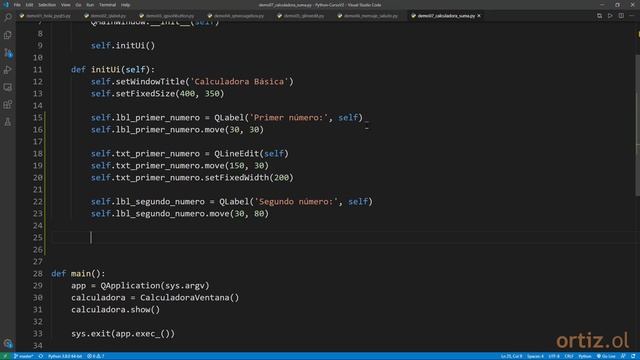Open the Extensions view
640x360 pixels.
click(x=8, y=104)
